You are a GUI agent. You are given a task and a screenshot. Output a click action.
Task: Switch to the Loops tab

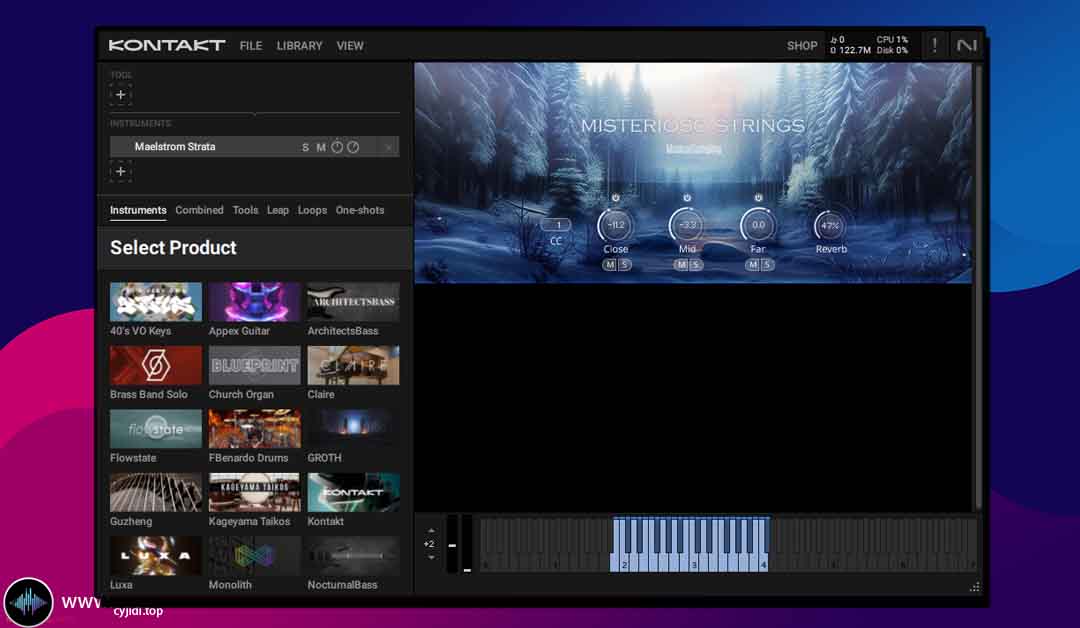[x=312, y=210]
